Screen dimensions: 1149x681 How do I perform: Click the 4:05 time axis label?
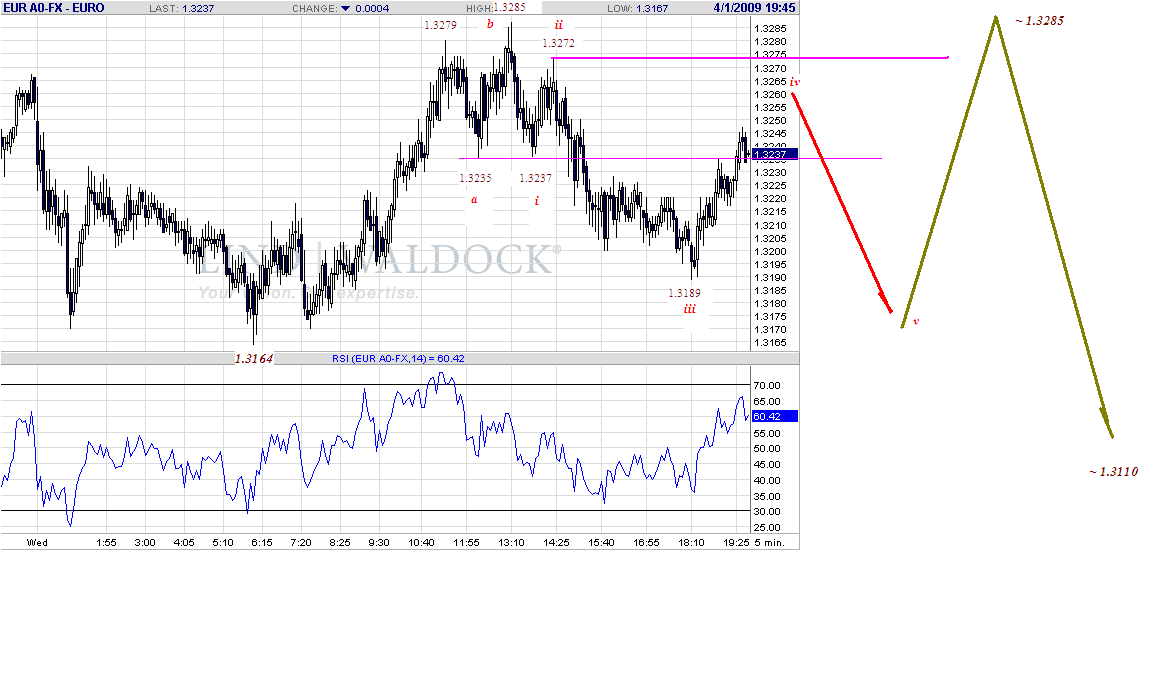coord(184,542)
